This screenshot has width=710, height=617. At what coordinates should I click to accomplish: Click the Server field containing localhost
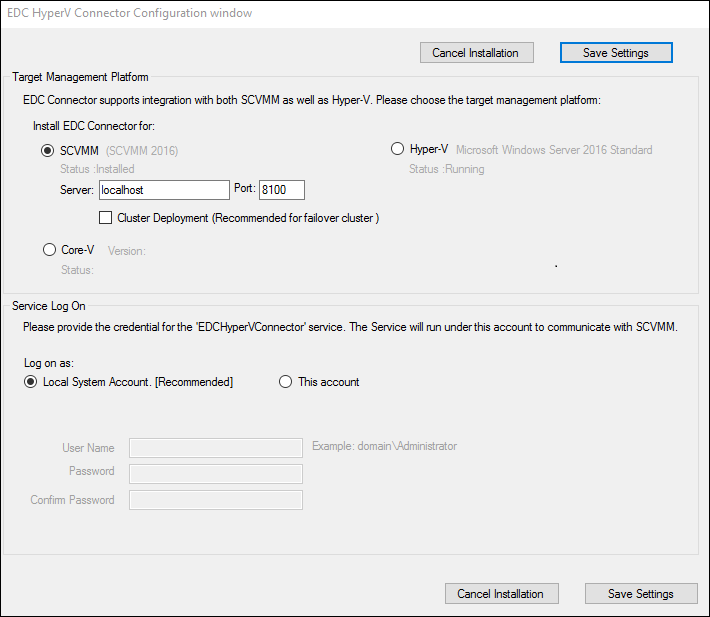point(164,190)
